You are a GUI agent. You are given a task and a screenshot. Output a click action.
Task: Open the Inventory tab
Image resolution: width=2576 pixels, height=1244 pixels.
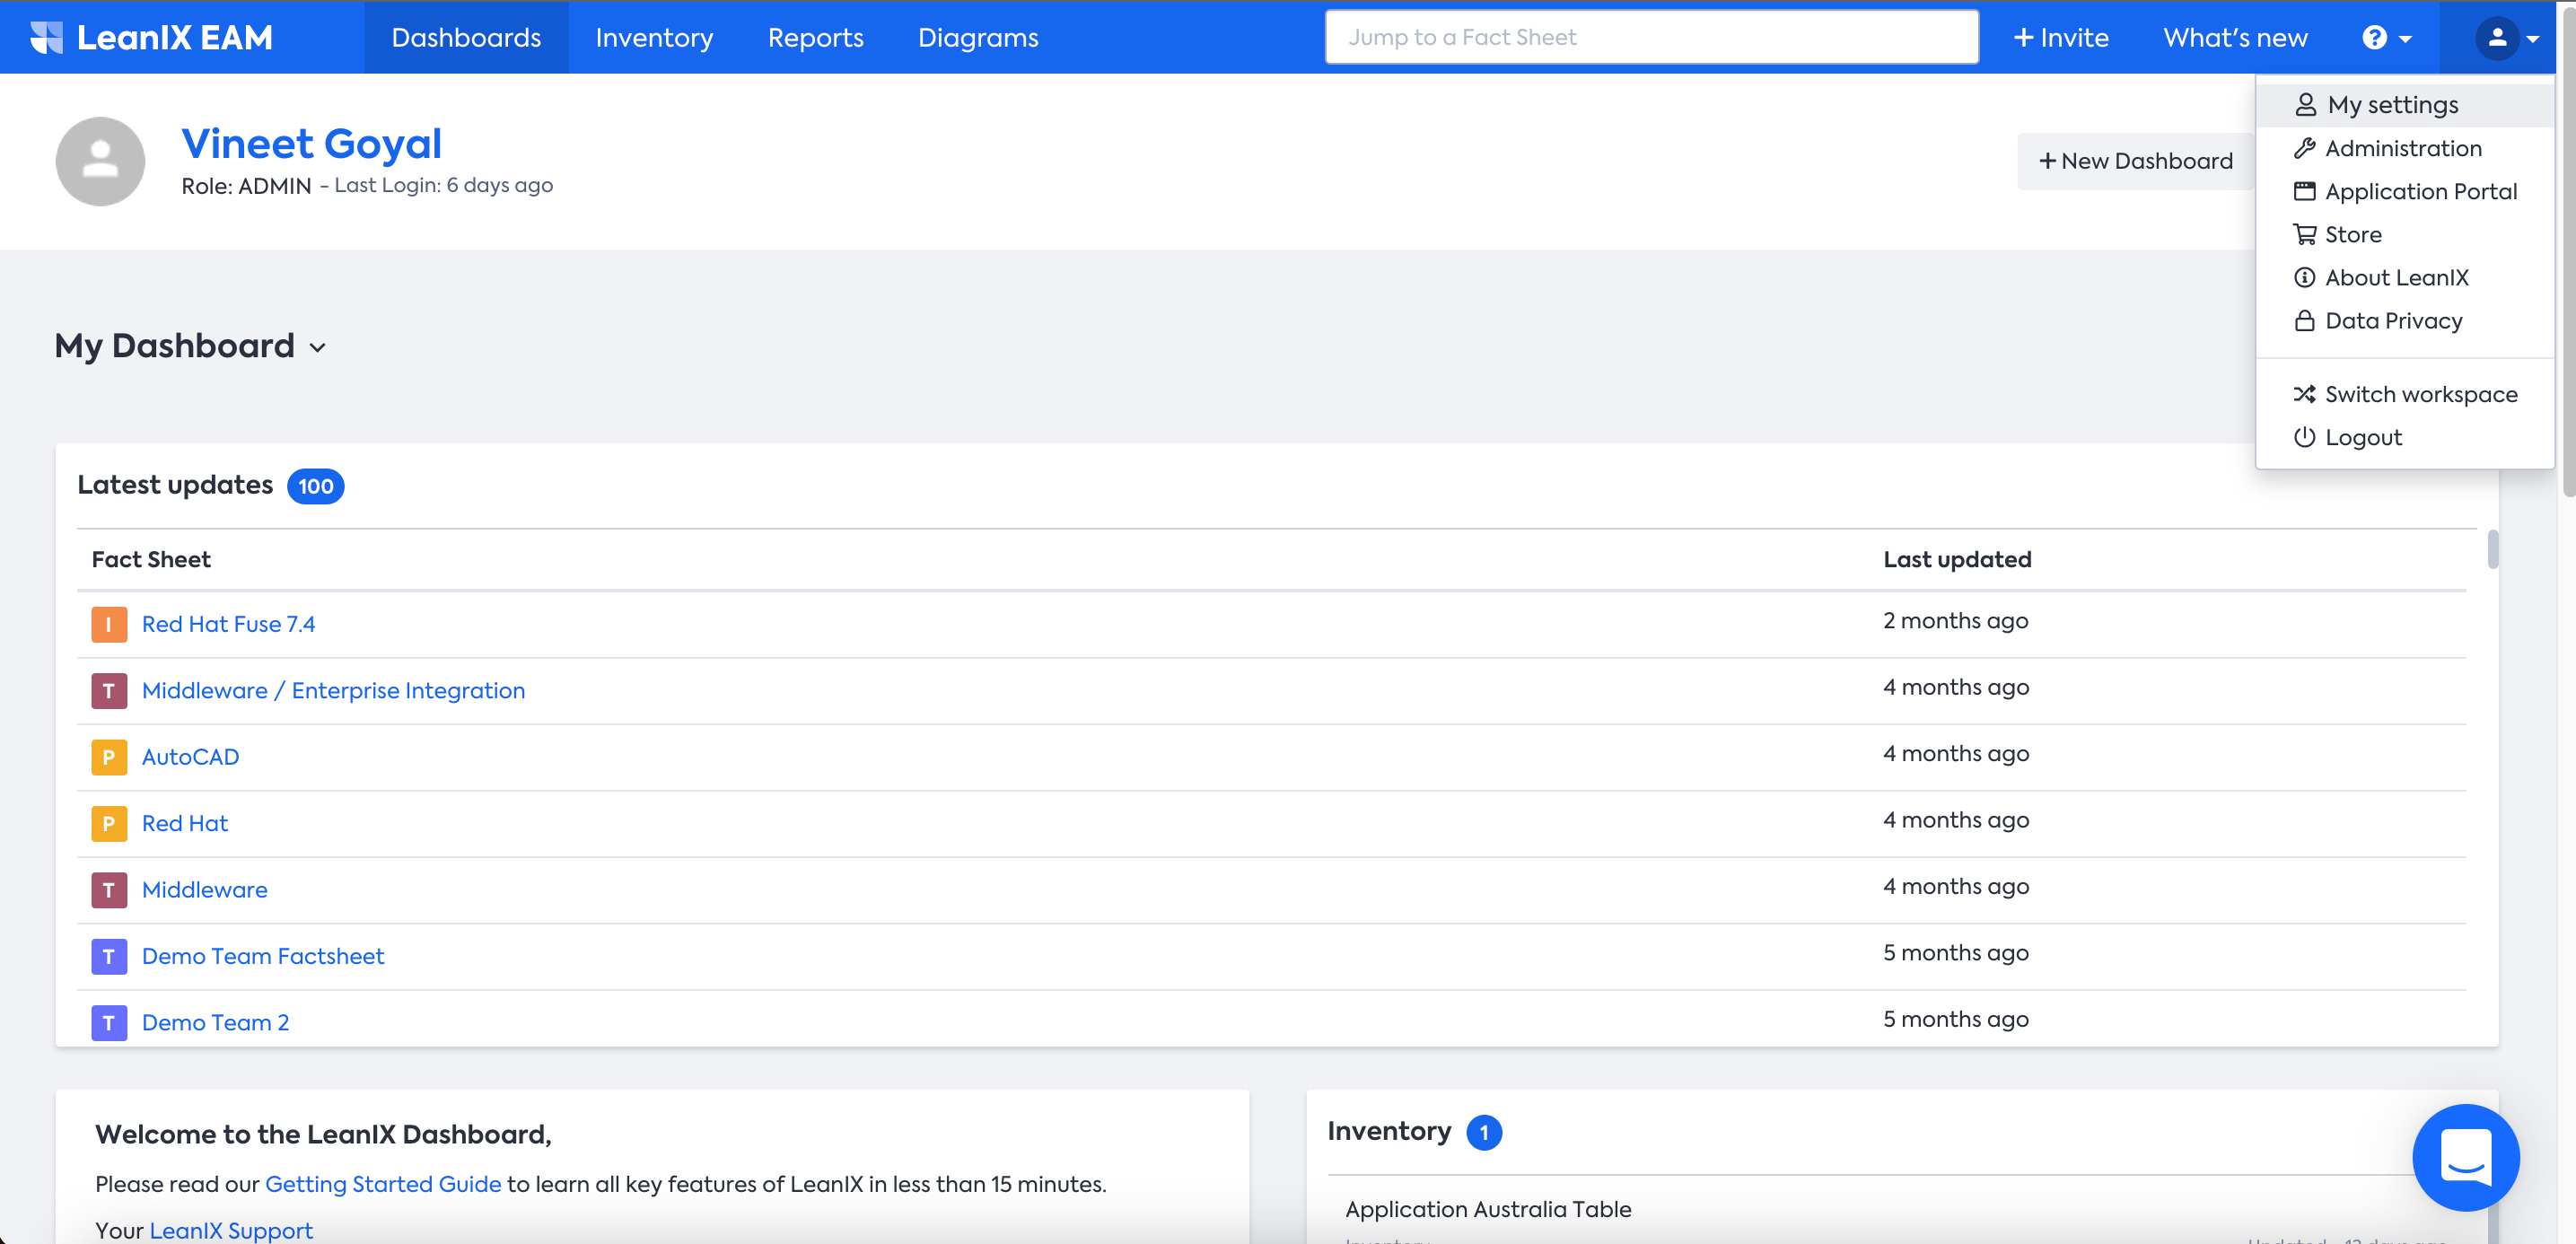(654, 37)
